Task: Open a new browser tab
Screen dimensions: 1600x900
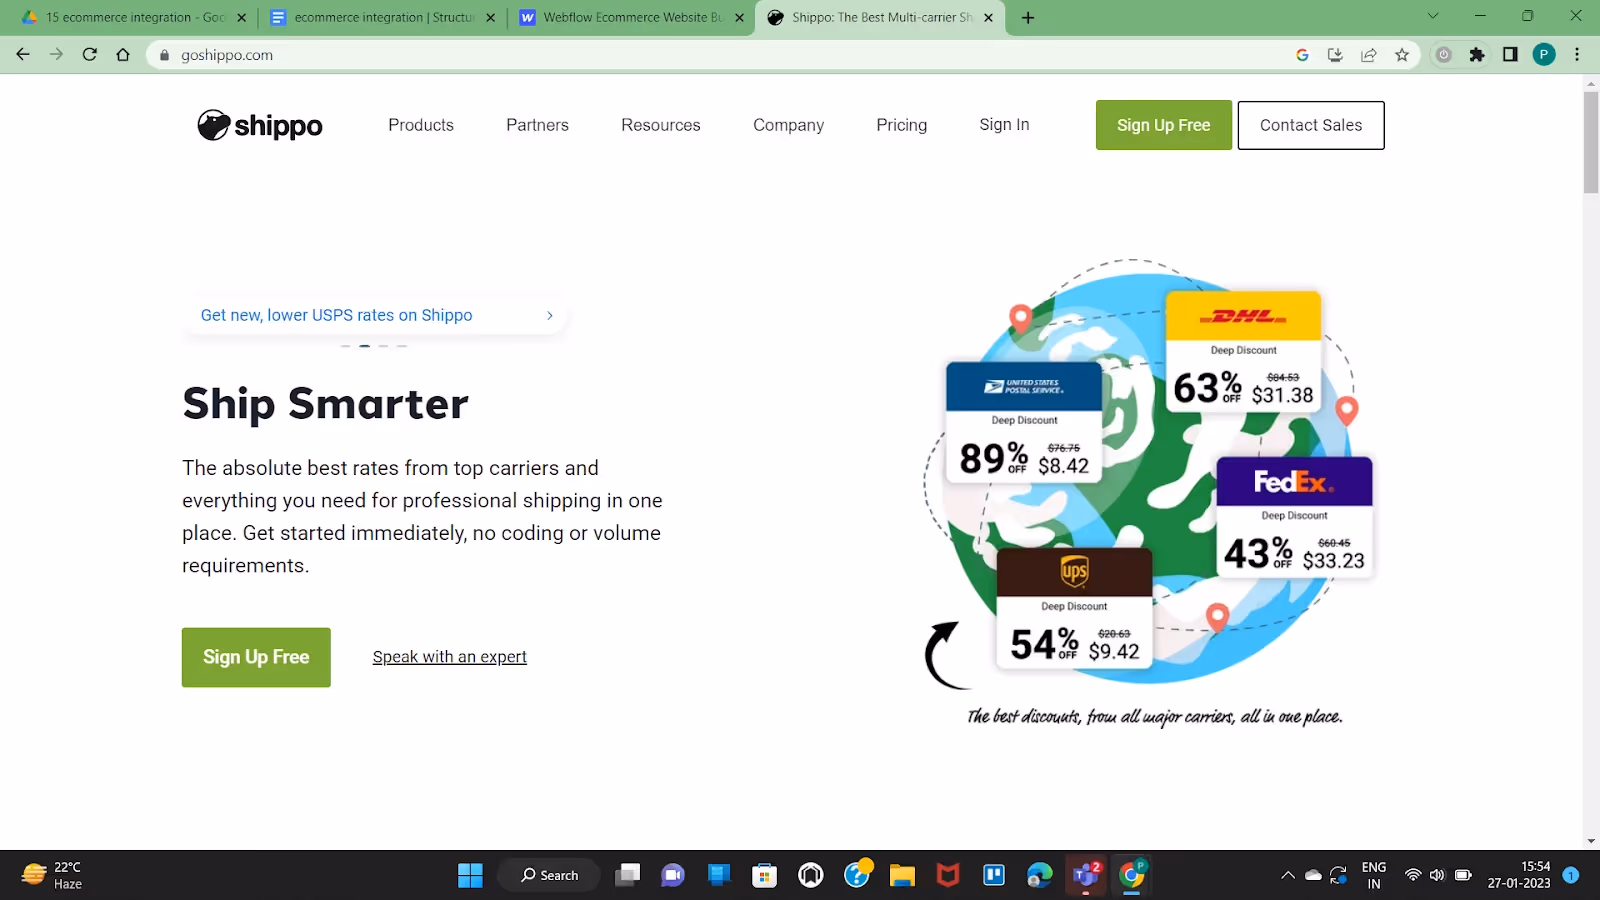Action: pos(1028,17)
